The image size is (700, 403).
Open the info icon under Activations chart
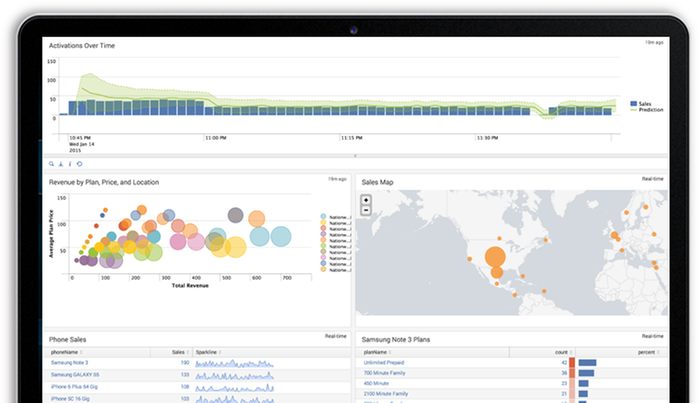click(69, 163)
